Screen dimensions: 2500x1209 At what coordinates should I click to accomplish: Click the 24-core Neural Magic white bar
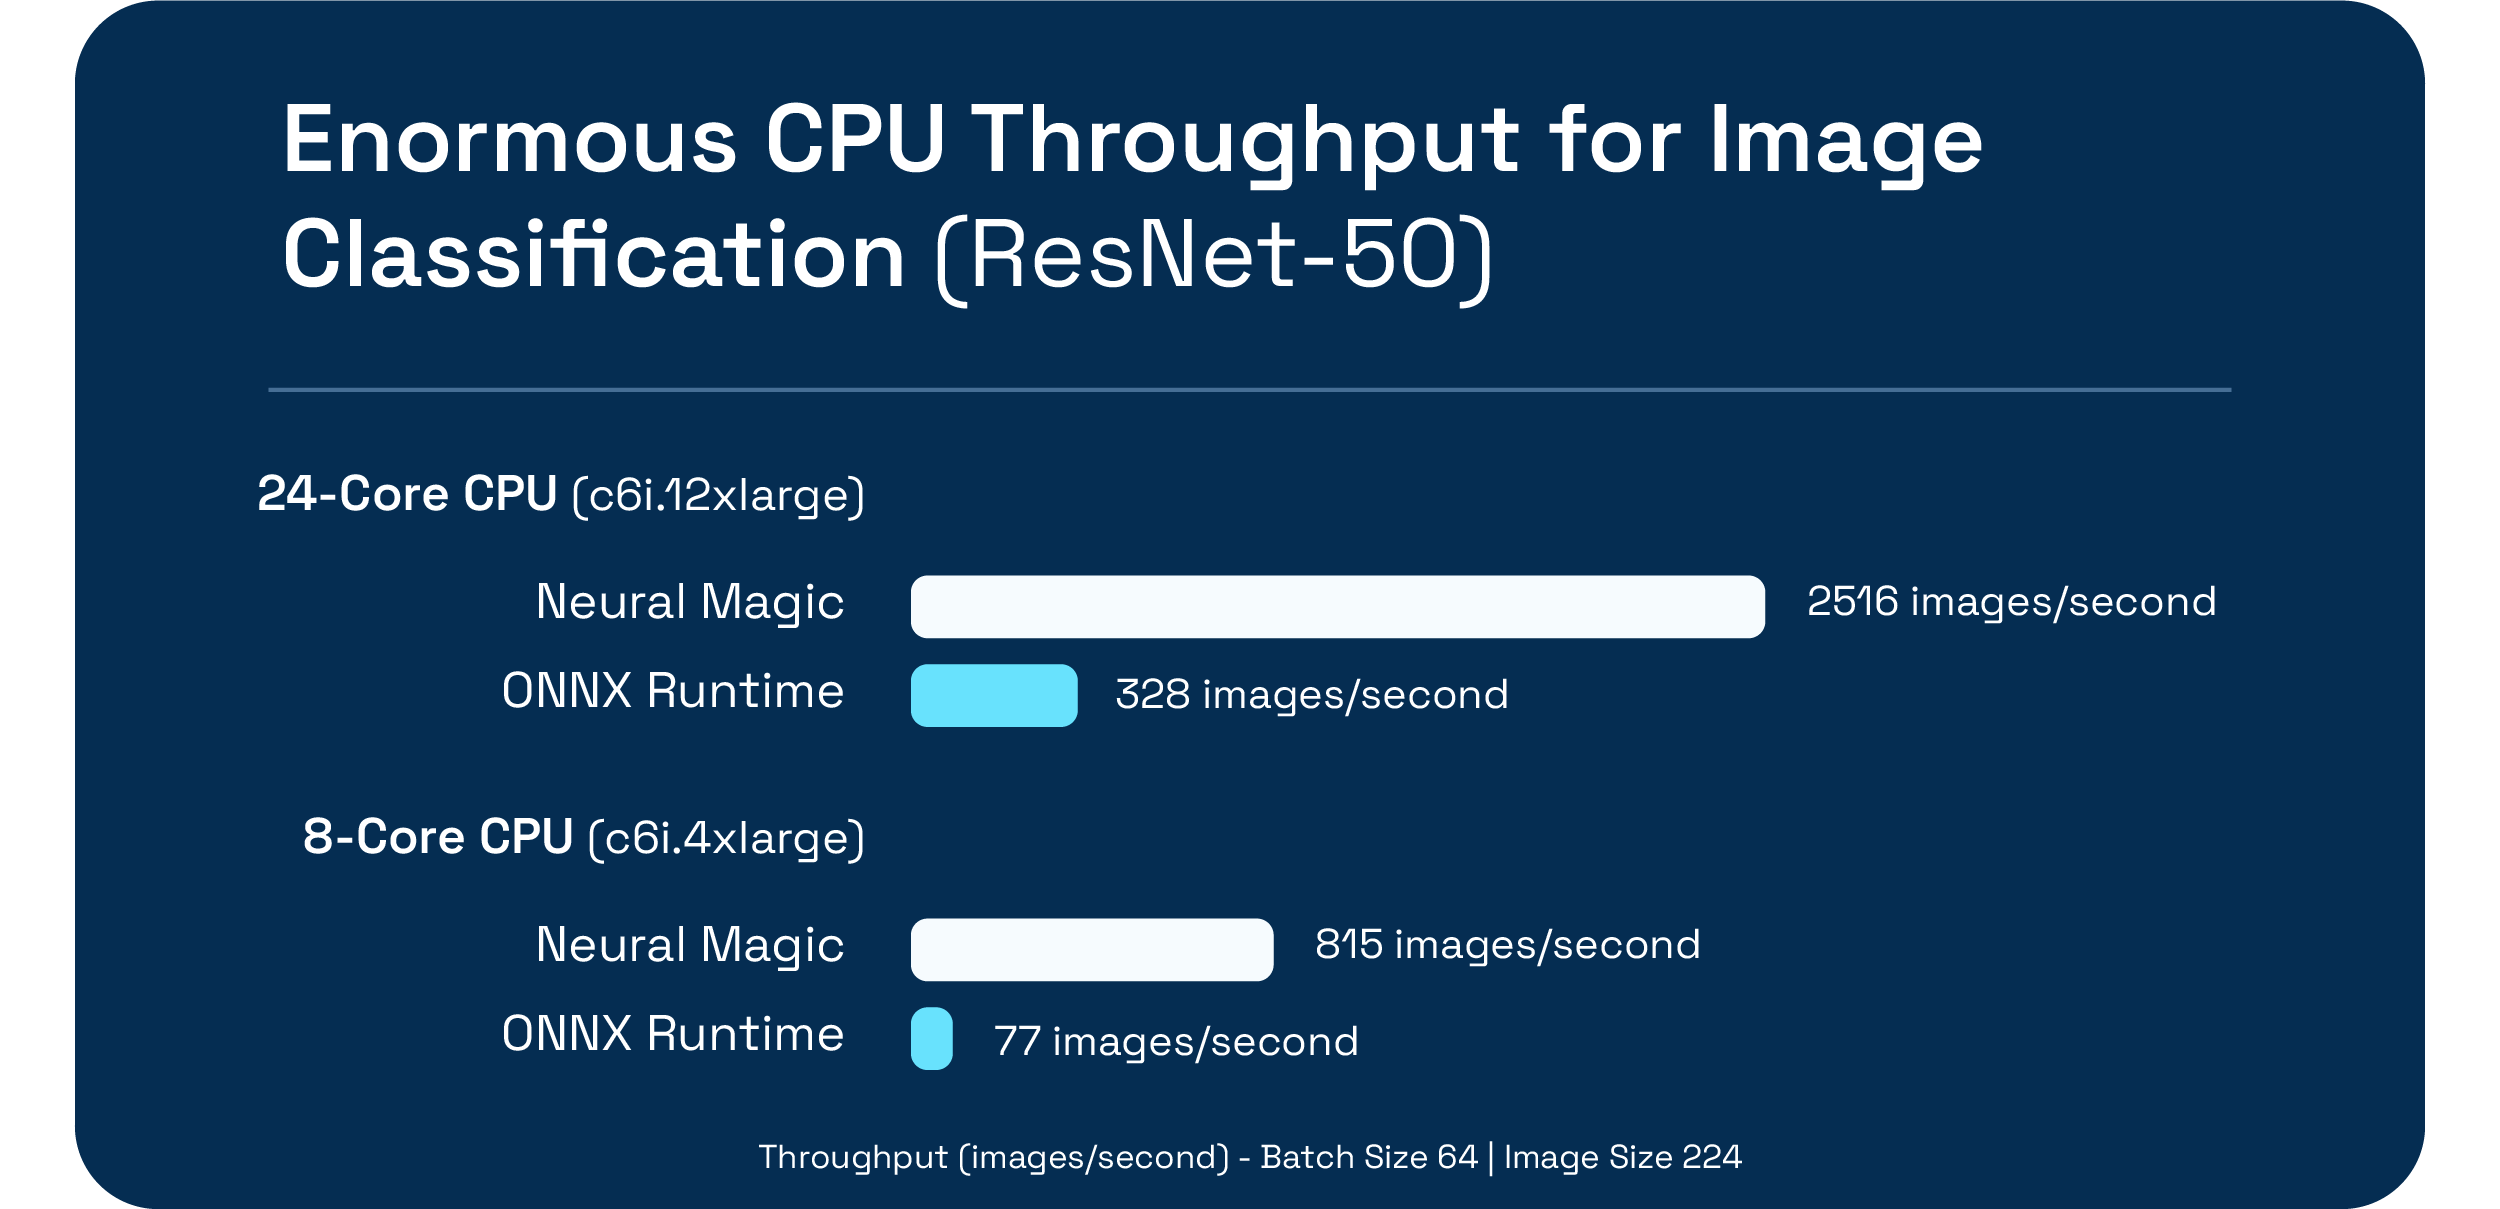[x=1337, y=606]
